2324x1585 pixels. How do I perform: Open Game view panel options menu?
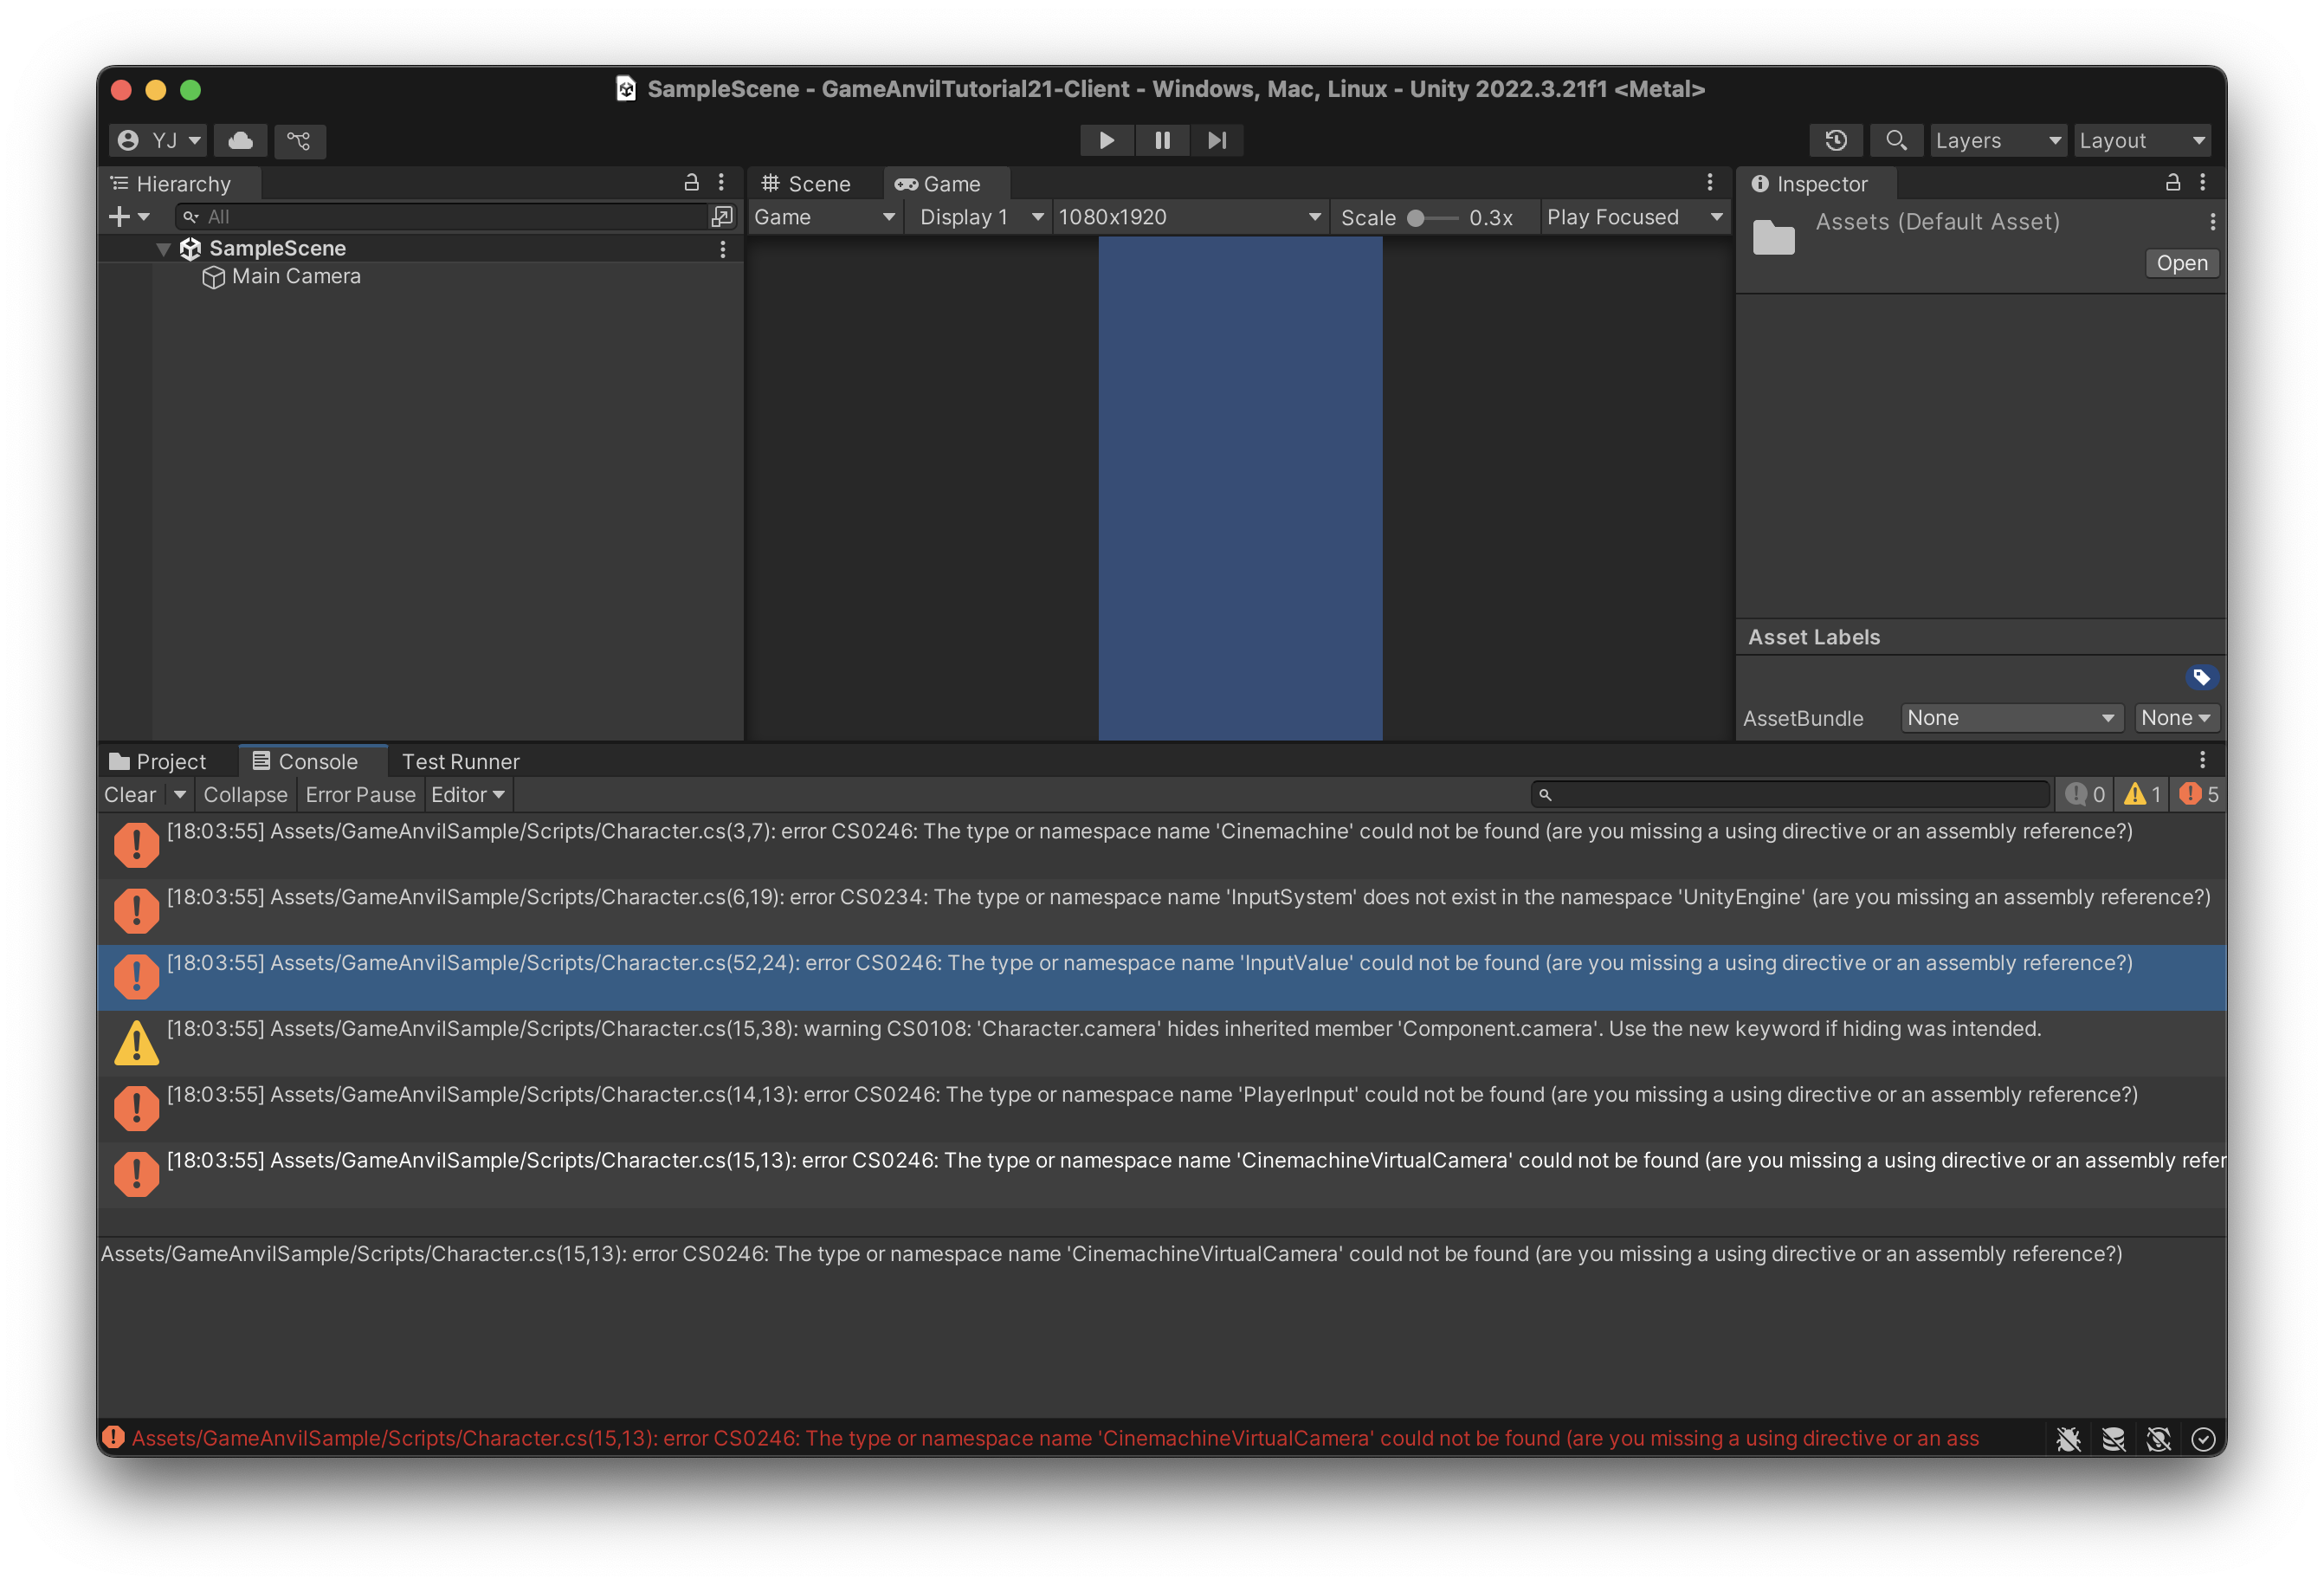[1710, 182]
